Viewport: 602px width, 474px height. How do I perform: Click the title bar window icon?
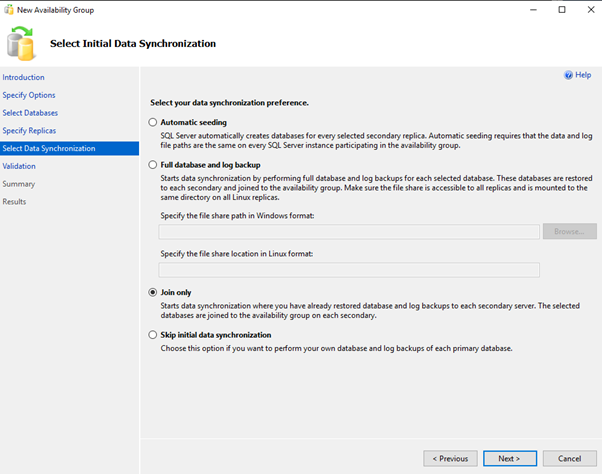pyautogui.click(x=9, y=9)
